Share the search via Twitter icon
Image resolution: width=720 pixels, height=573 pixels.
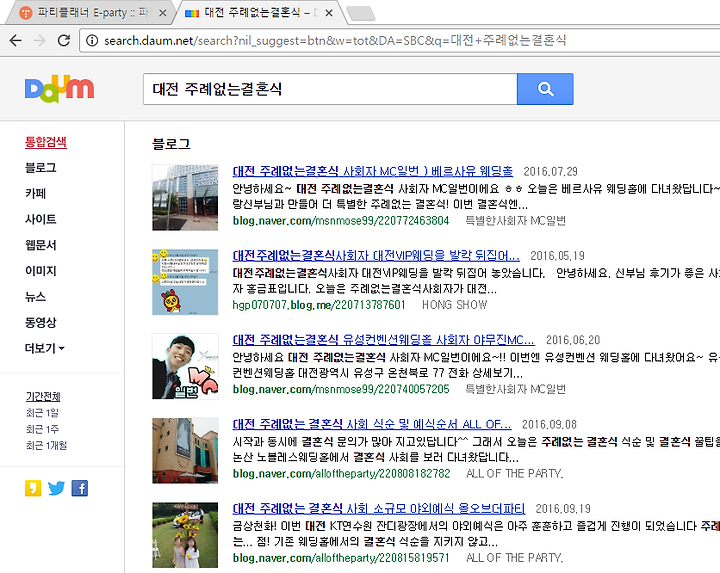tap(56, 488)
